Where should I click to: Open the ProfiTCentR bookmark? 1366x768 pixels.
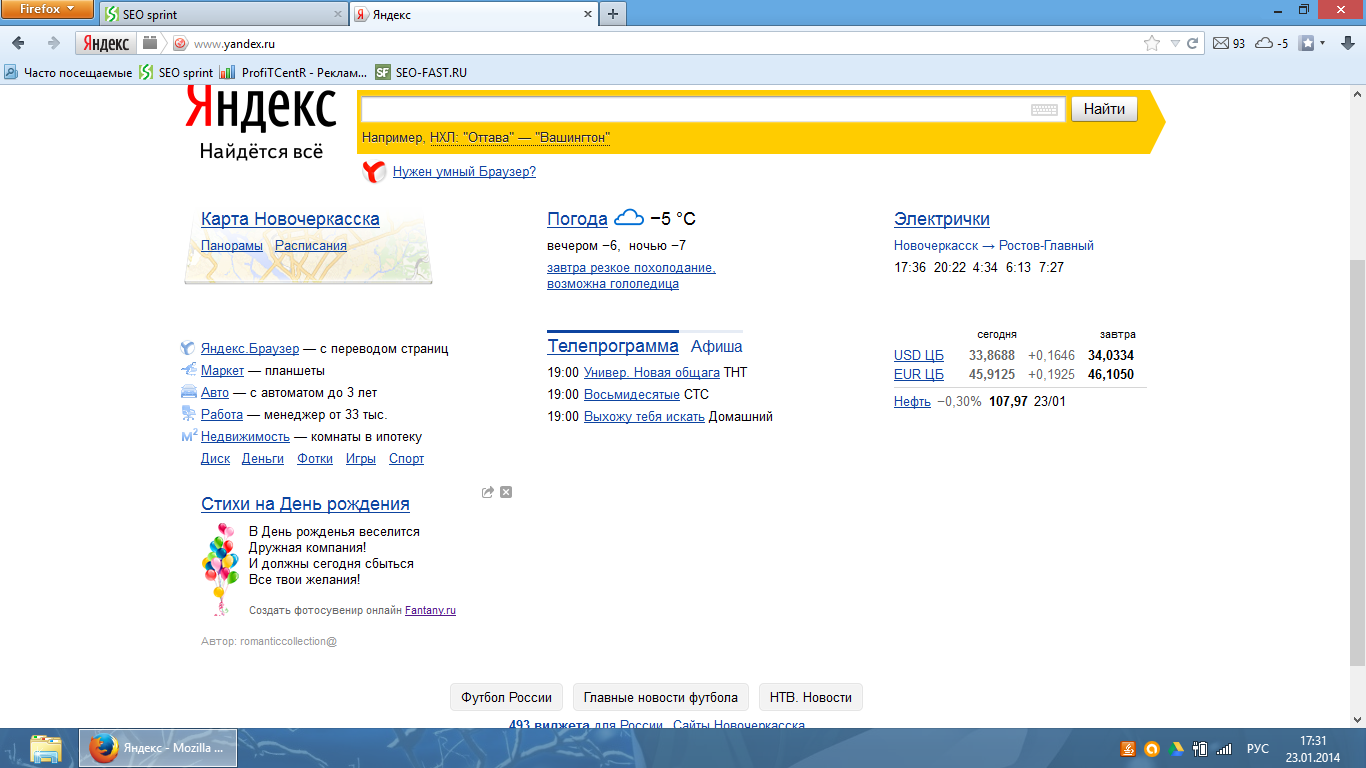tap(294, 72)
